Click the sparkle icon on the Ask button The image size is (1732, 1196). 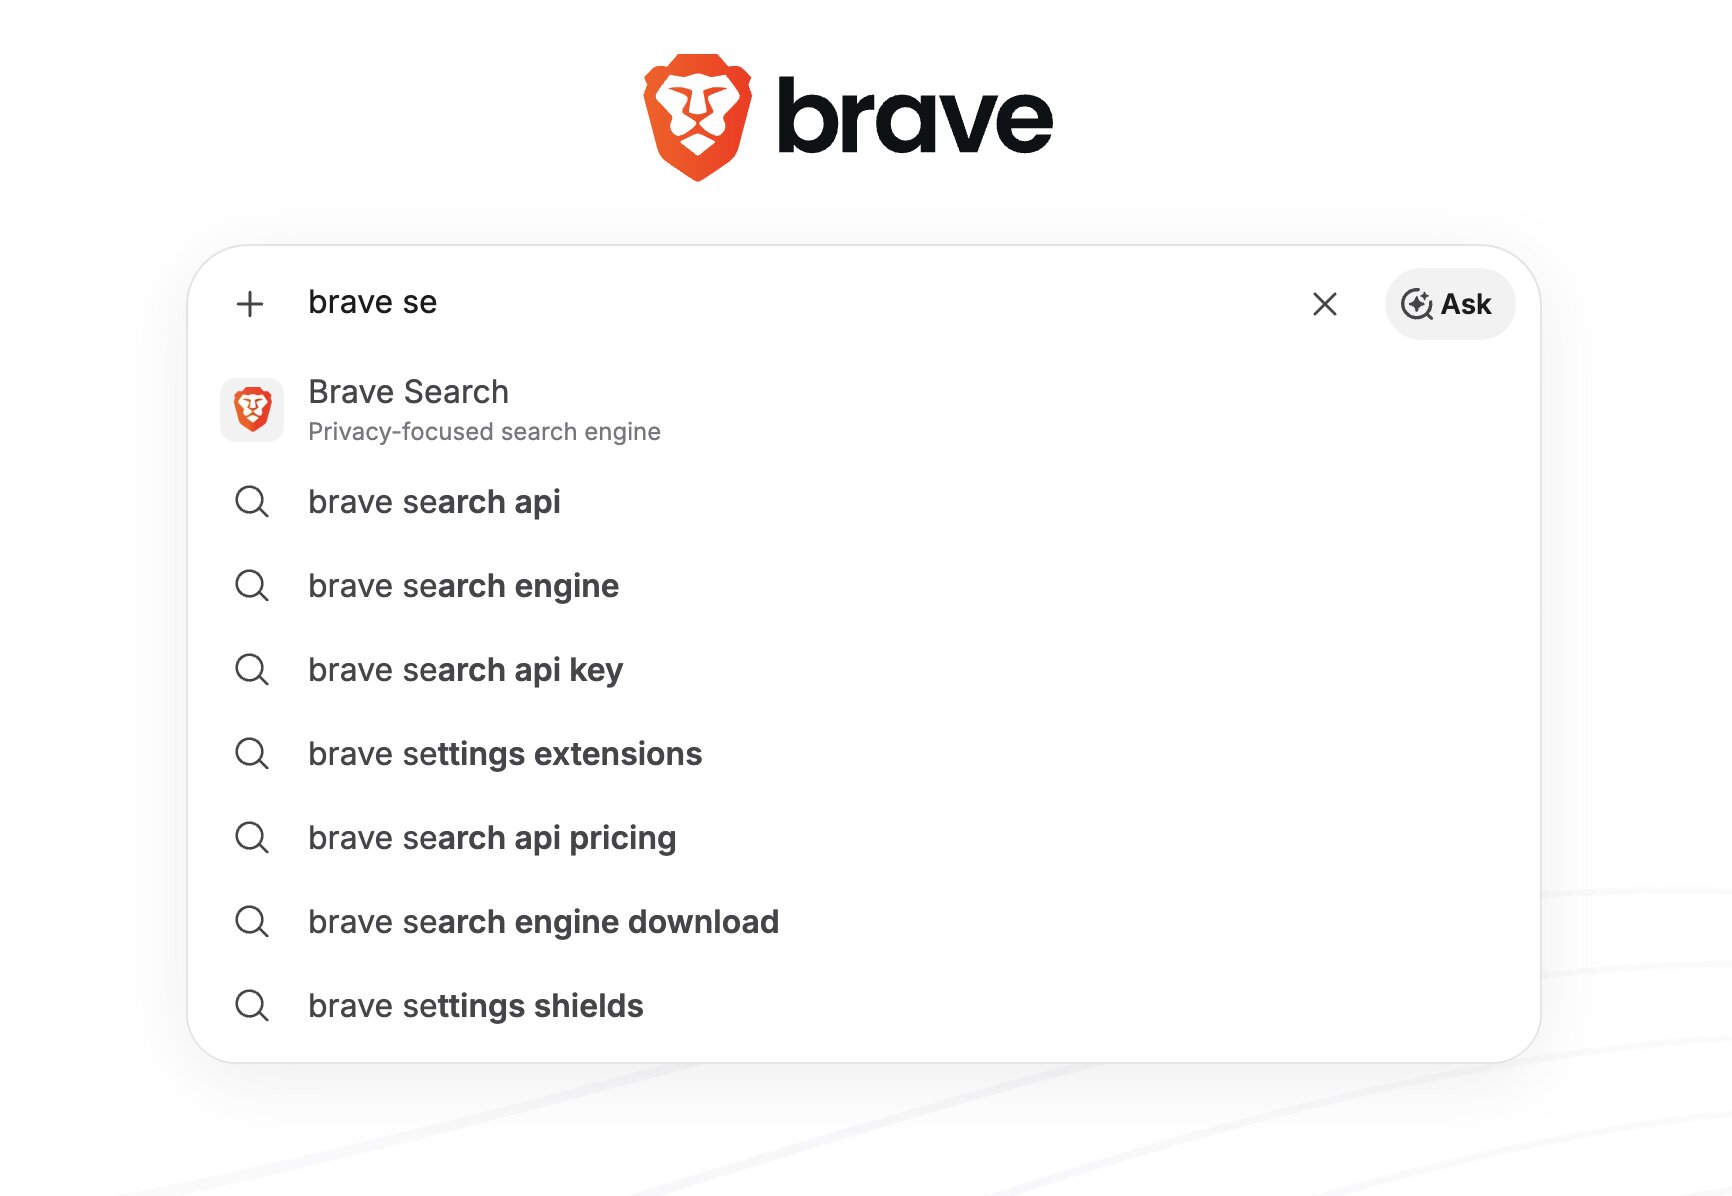click(1416, 304)
